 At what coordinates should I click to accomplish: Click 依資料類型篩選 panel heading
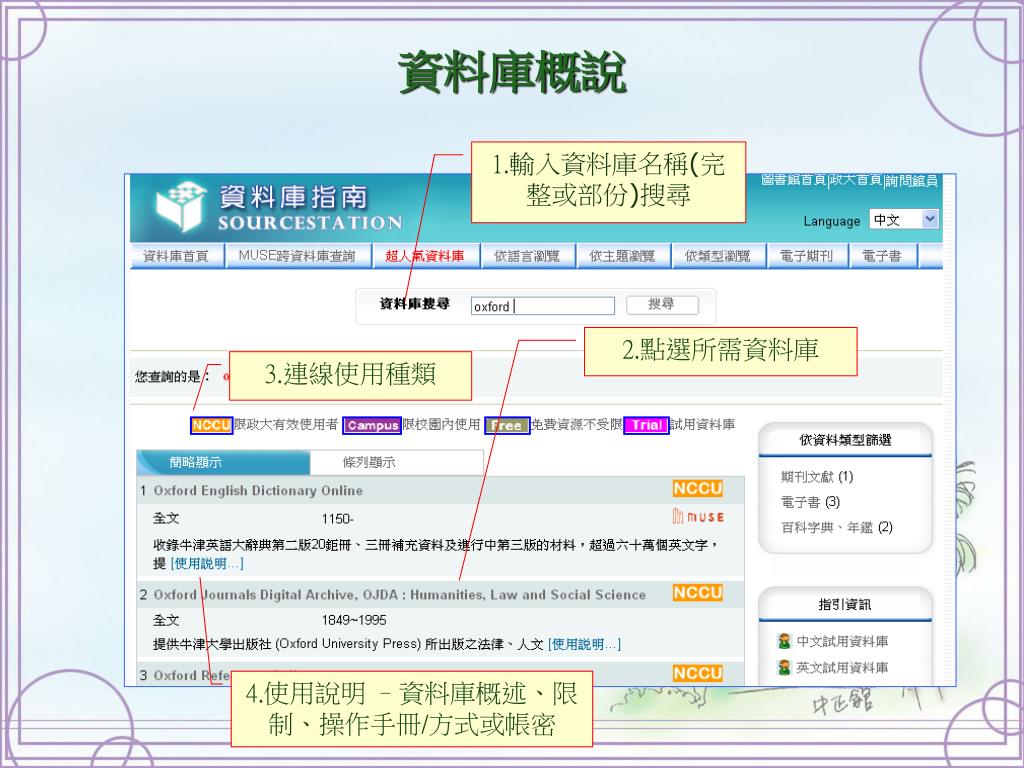tap(845, 440)
